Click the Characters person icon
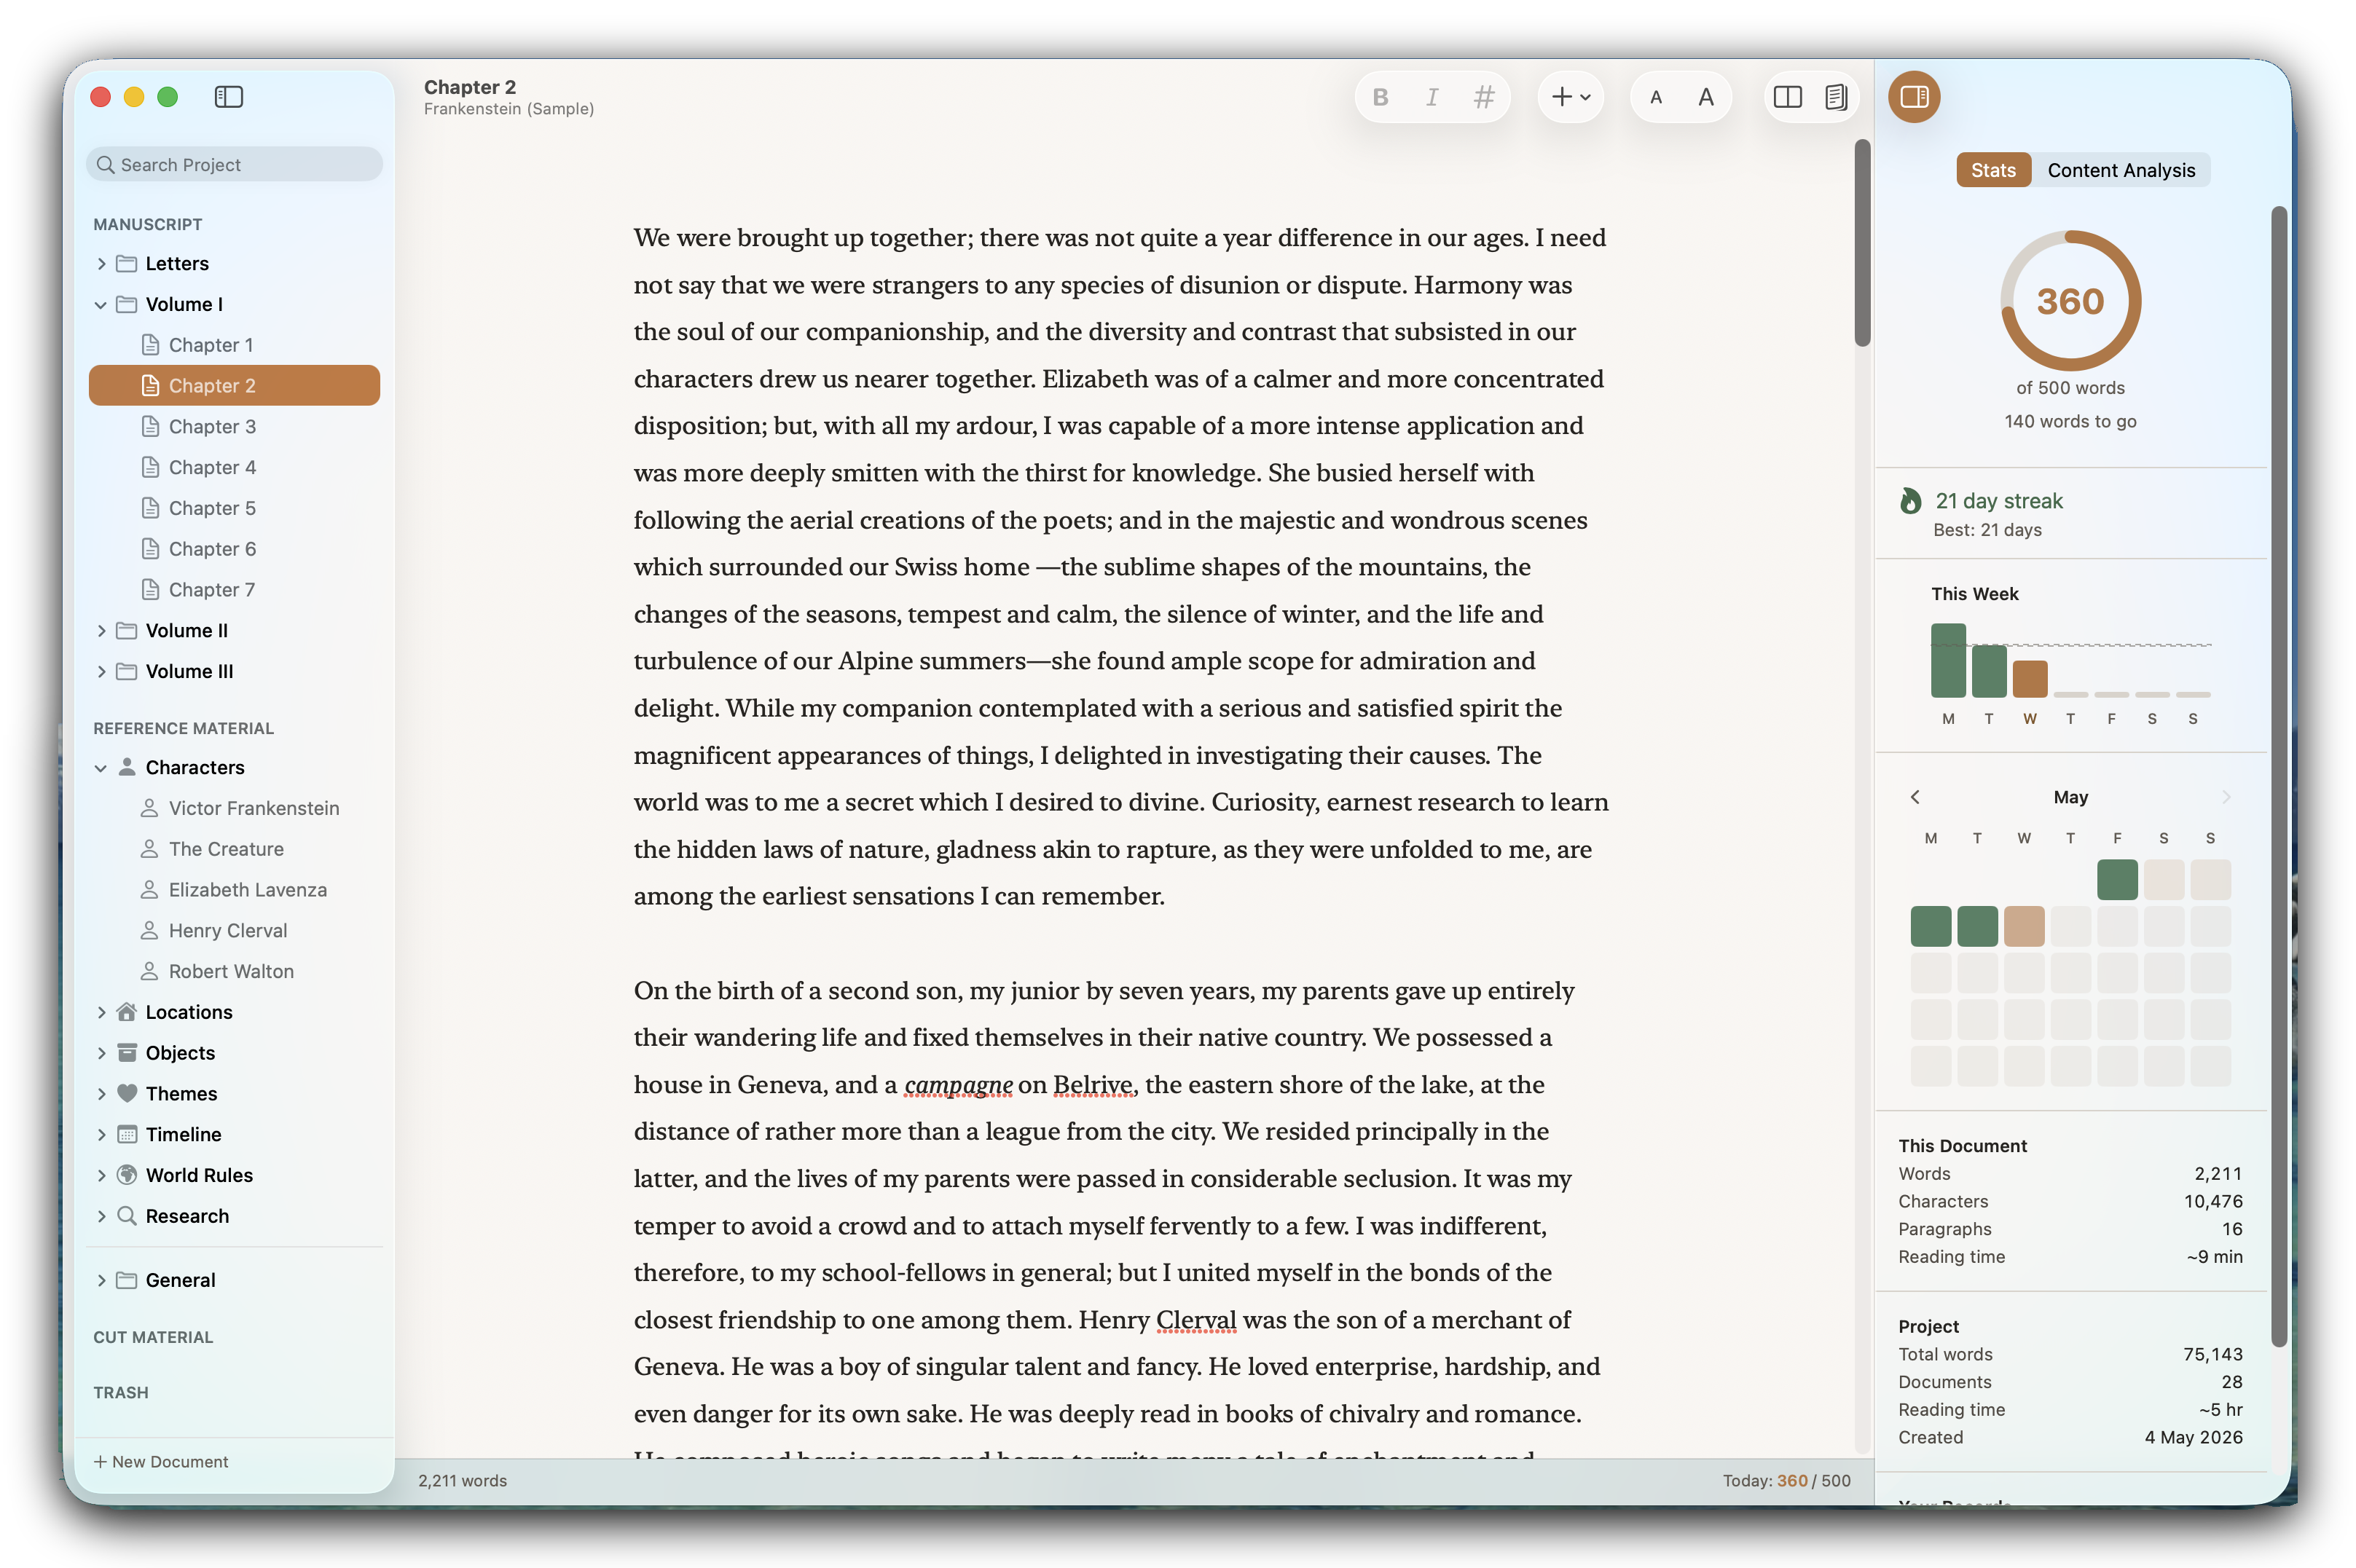This screenshot has height=1568, width=2356. pyautogui.click(x=127, y=767)
